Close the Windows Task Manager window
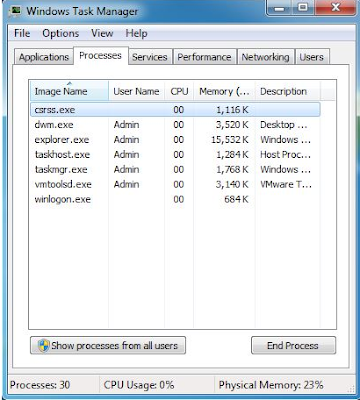Screen dimensions: 360x400 [335, 8]
